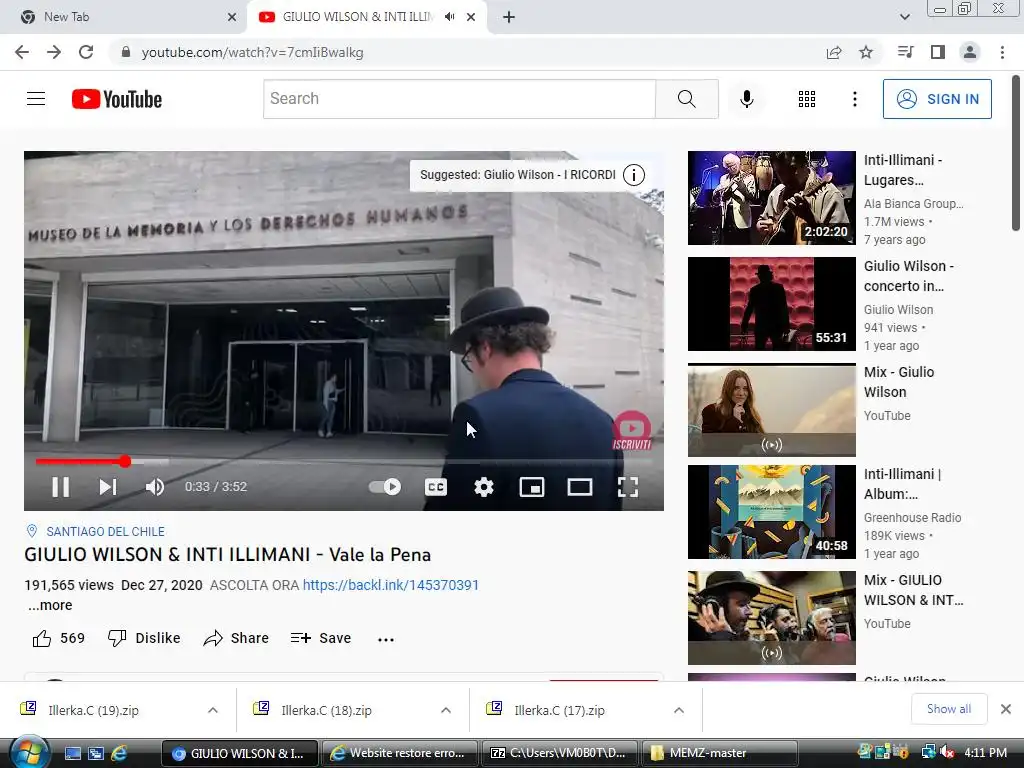Open more actions ellipsis under video
Screen dimensions: 1024x768
[385, 639]
